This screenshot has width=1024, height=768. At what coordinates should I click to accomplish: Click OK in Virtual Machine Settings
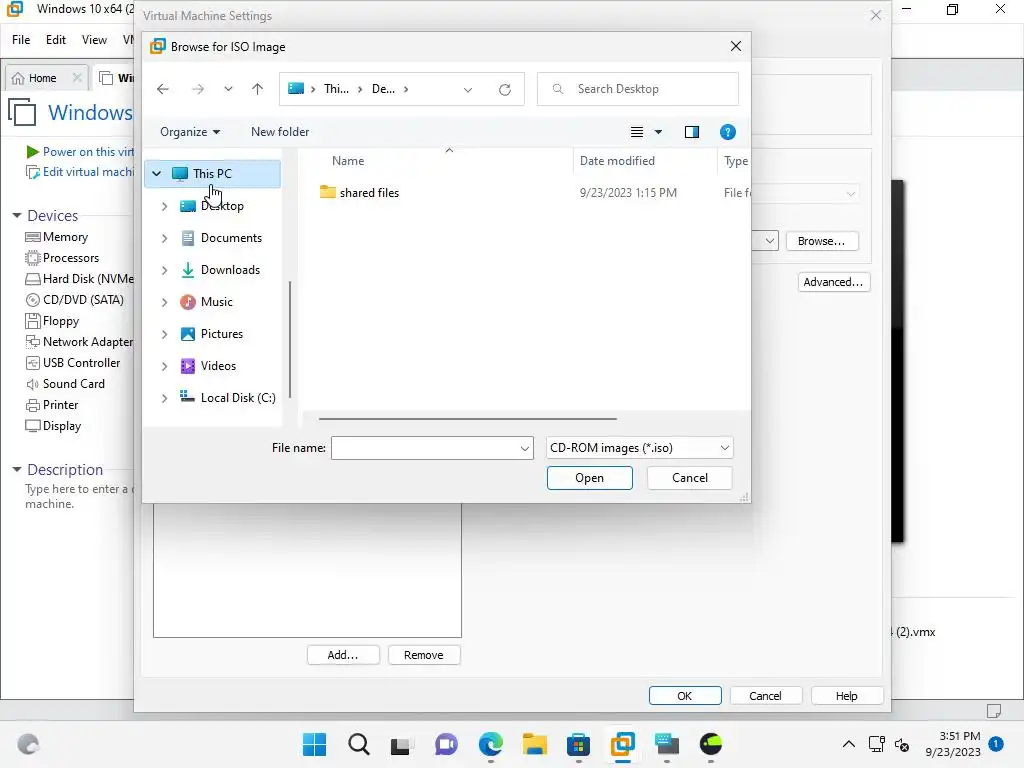pos(684,696)
